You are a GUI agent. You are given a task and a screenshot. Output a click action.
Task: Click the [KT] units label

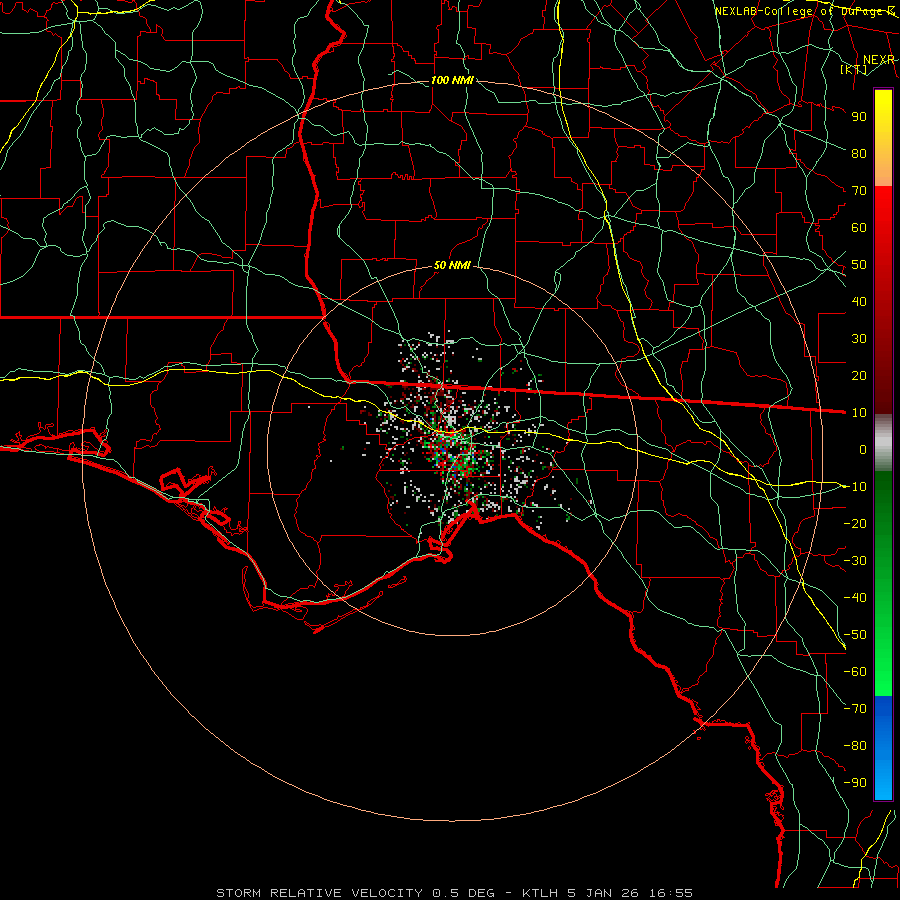coord(854,69)
